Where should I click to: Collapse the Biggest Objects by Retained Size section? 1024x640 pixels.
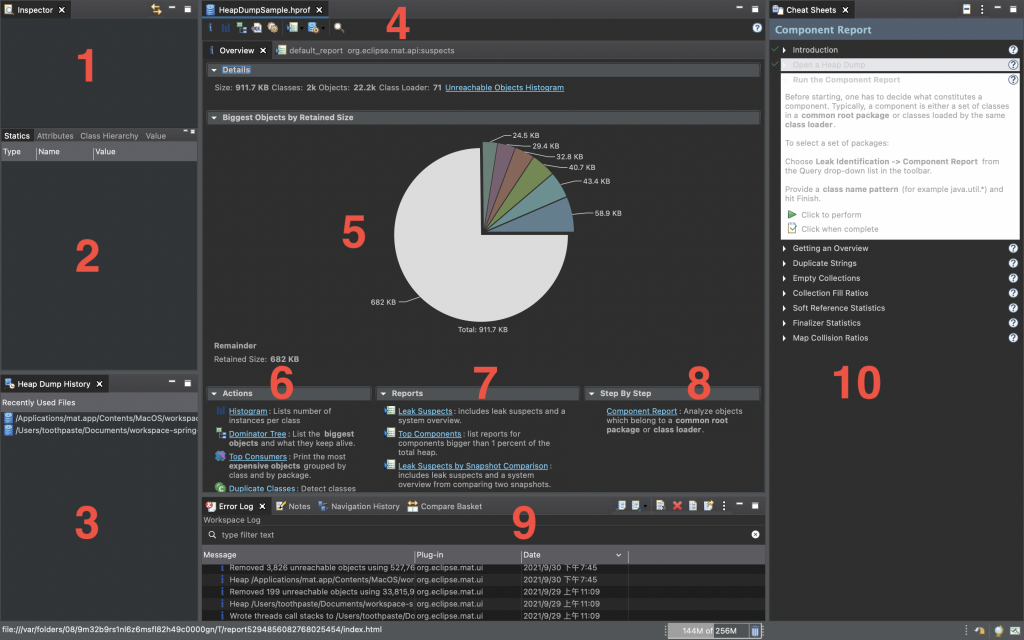point(214,118)
